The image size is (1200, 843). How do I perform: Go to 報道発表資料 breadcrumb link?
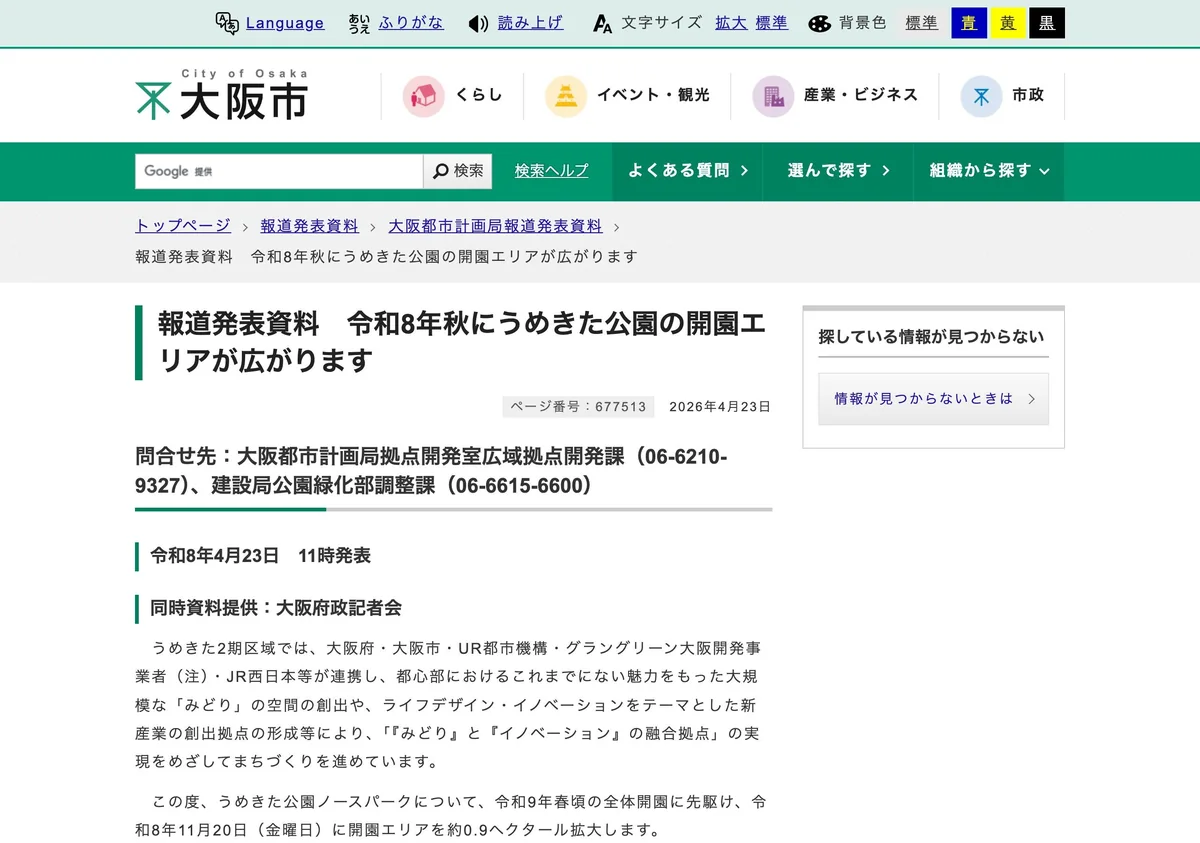tap(310, 226)
